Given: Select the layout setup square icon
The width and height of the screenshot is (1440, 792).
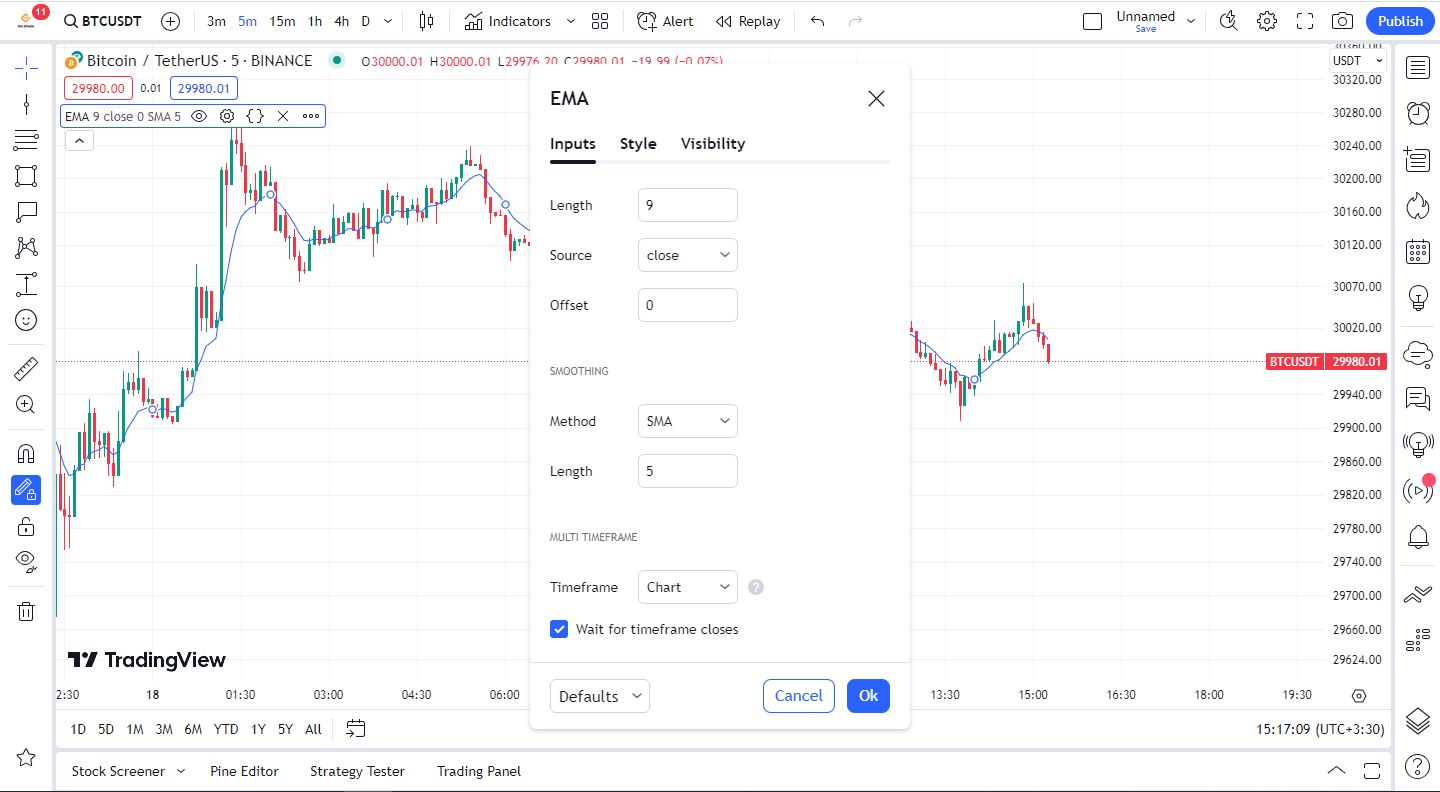Looking at the screenshot, I should click(1093, 21).
